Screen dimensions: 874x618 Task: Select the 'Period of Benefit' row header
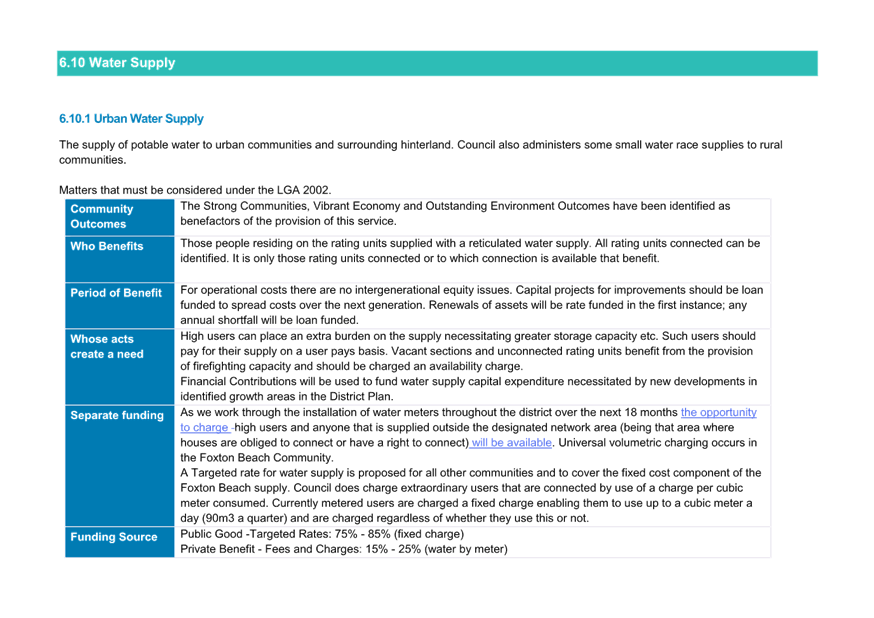[x=119, y=305]
